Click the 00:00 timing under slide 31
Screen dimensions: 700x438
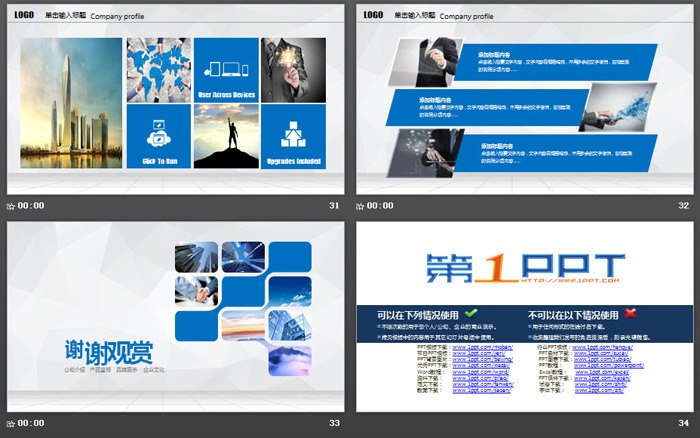(x=31, y=206)
